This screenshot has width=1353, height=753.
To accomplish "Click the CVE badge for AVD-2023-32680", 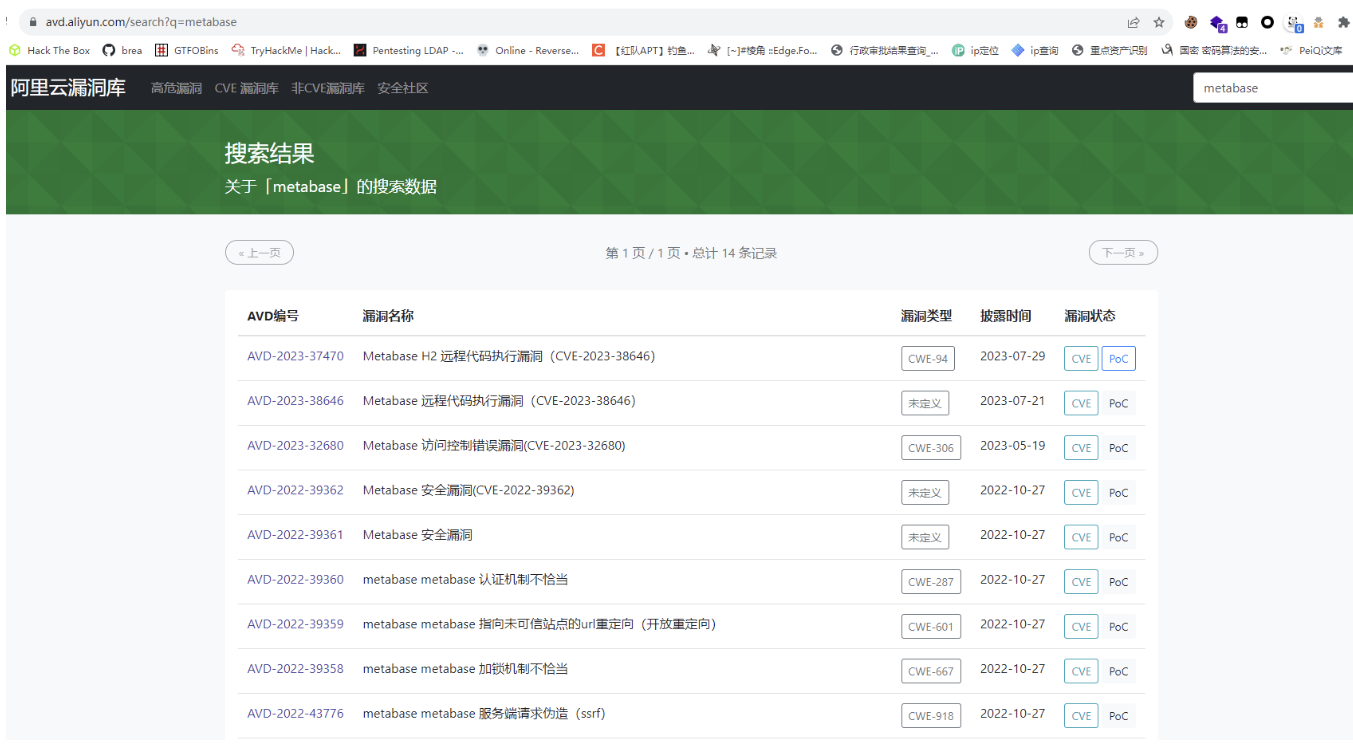I will 1081,448.
